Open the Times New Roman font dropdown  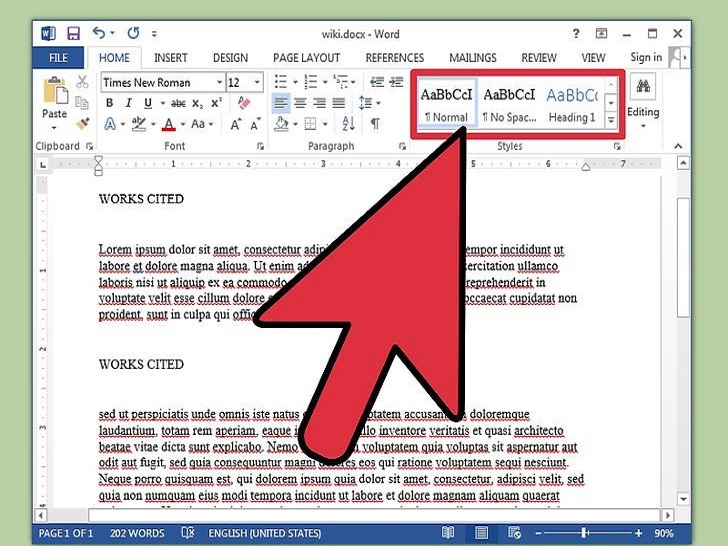pyautogui.click(x=220, y=82)
